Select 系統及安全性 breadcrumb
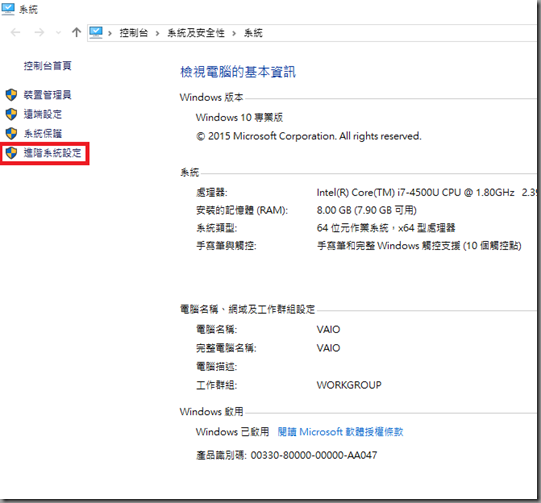This screenshot has width=541, height=503. (x=196, y=33)
